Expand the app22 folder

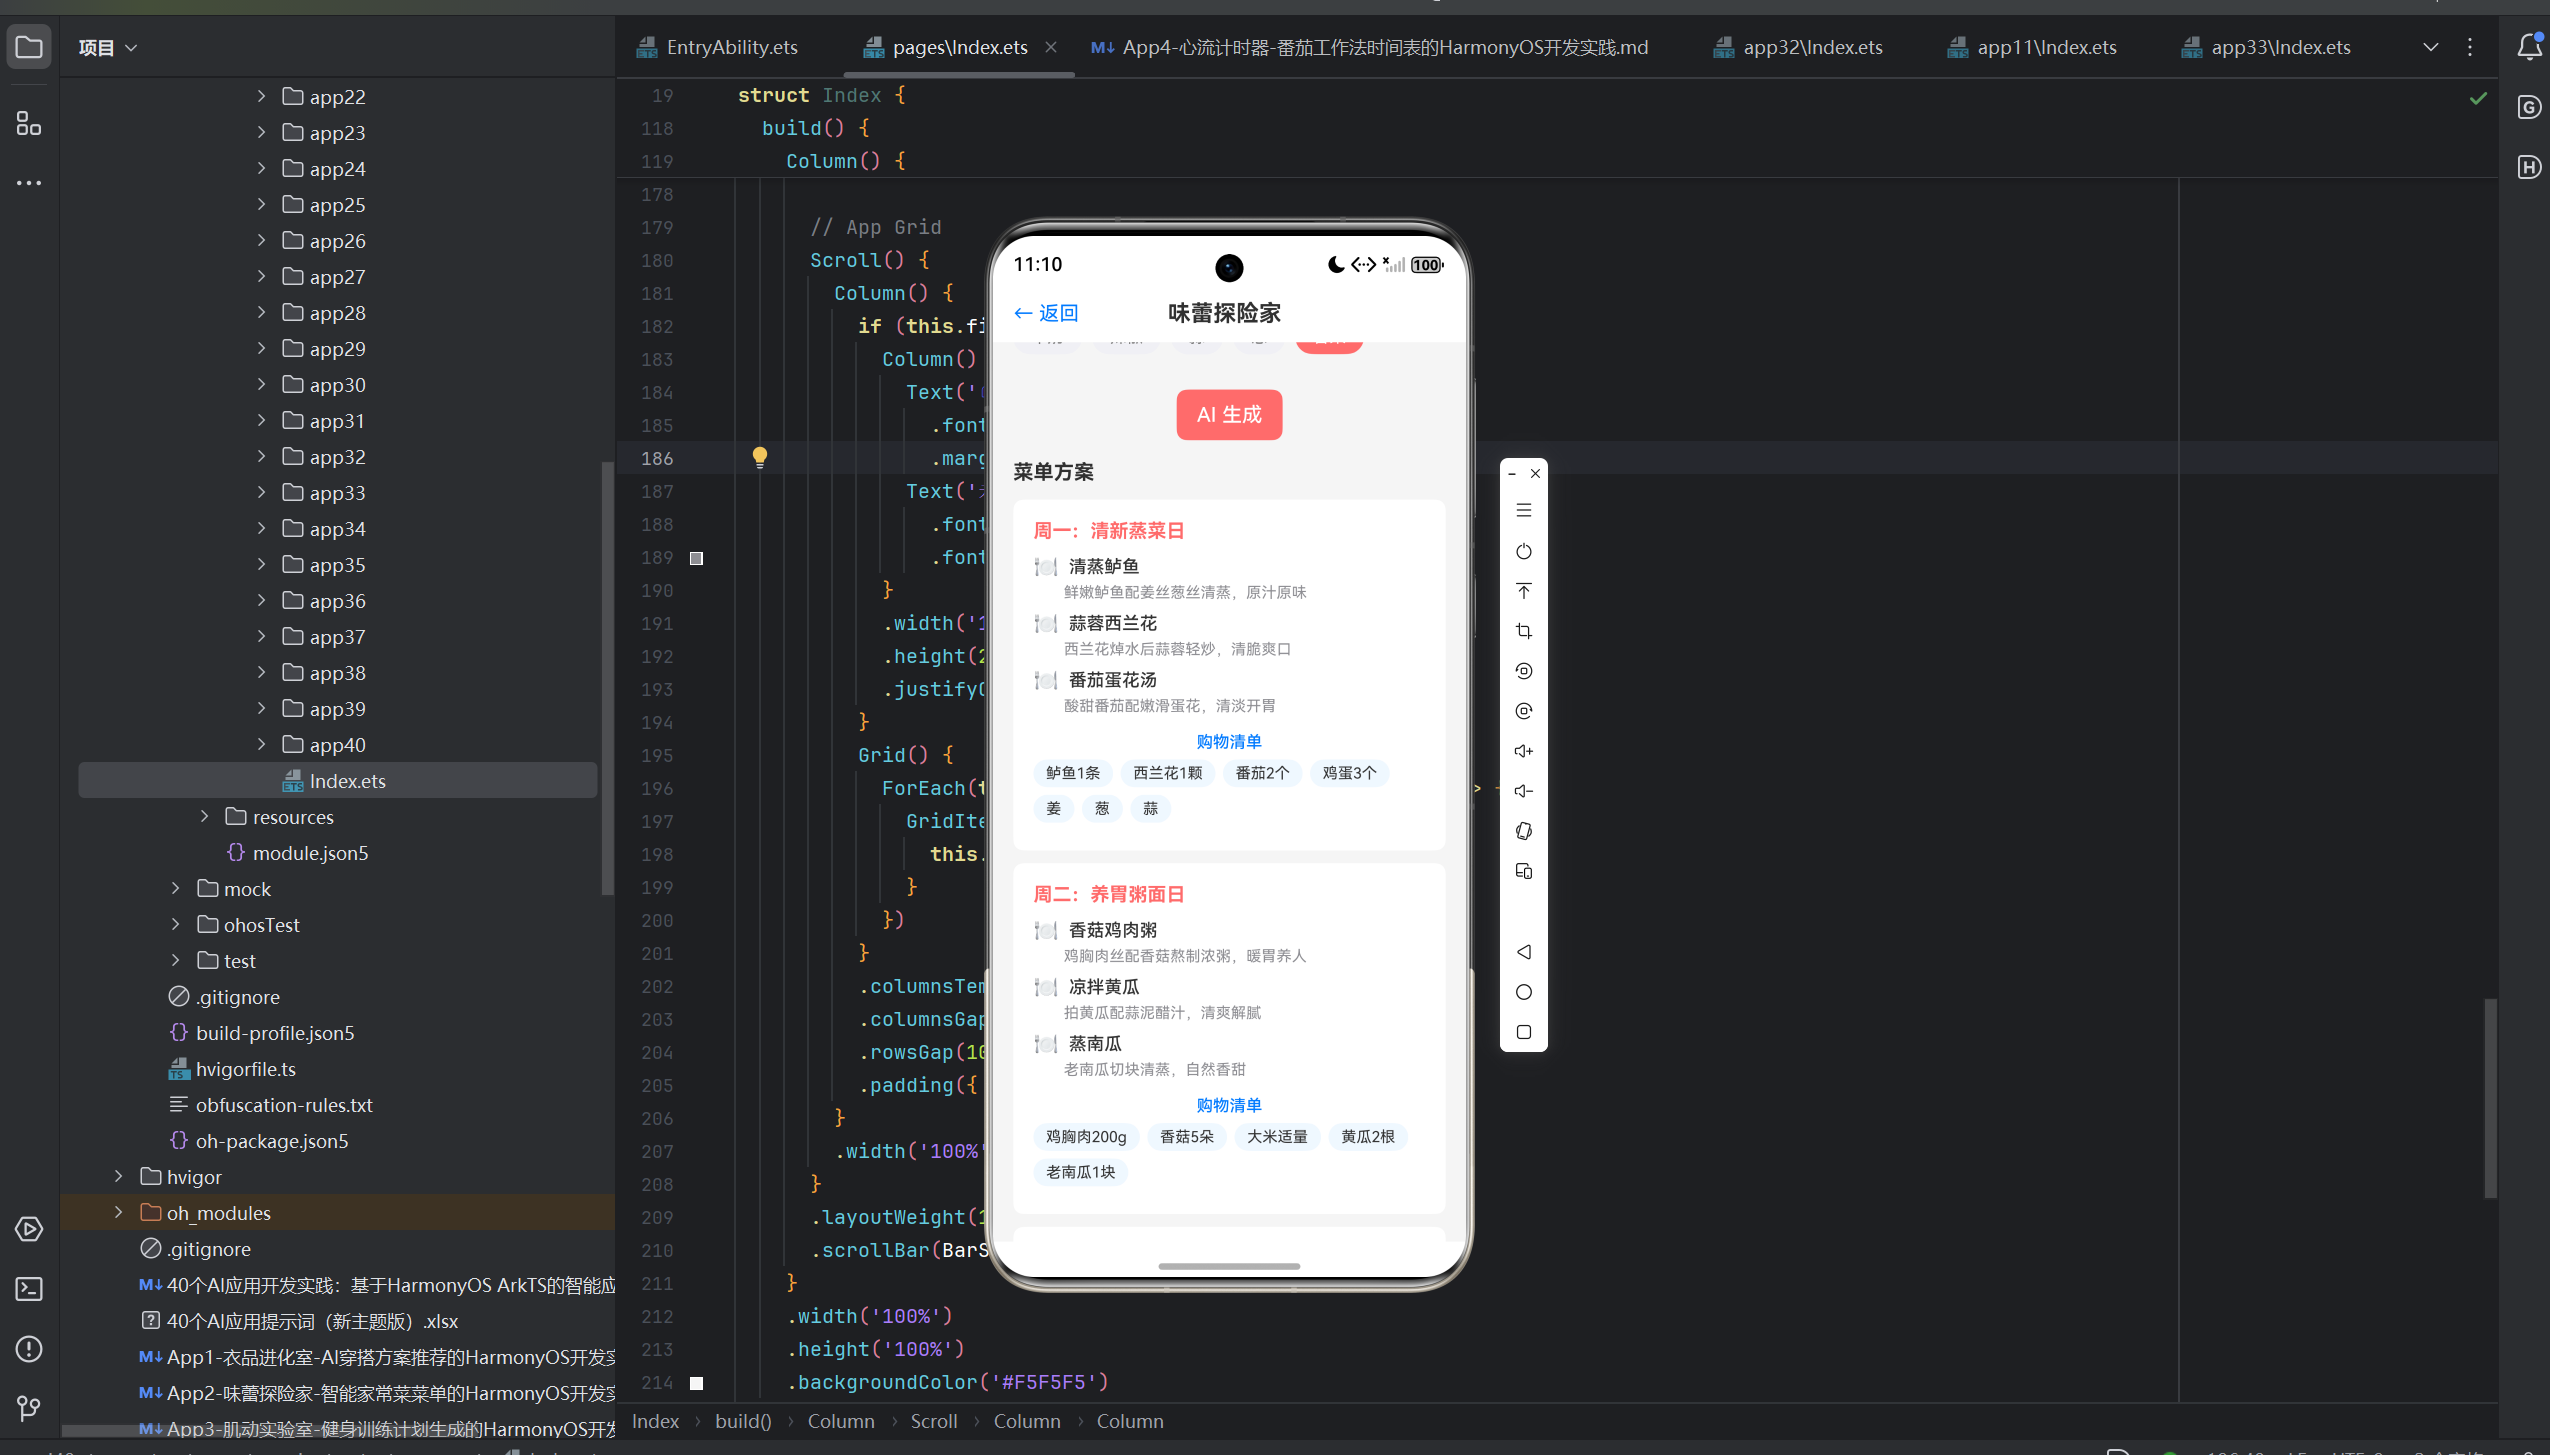pos(261,96)
